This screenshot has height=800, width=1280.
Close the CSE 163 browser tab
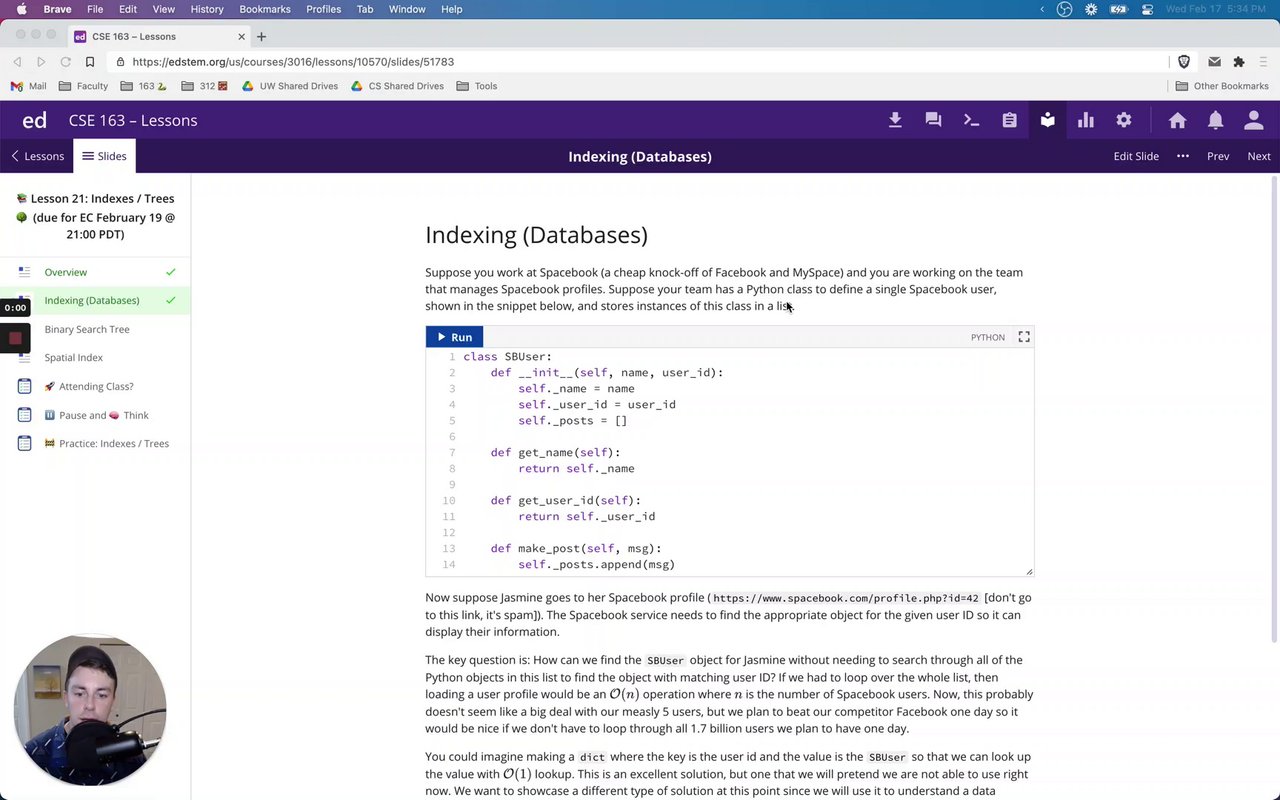[241, 37]
